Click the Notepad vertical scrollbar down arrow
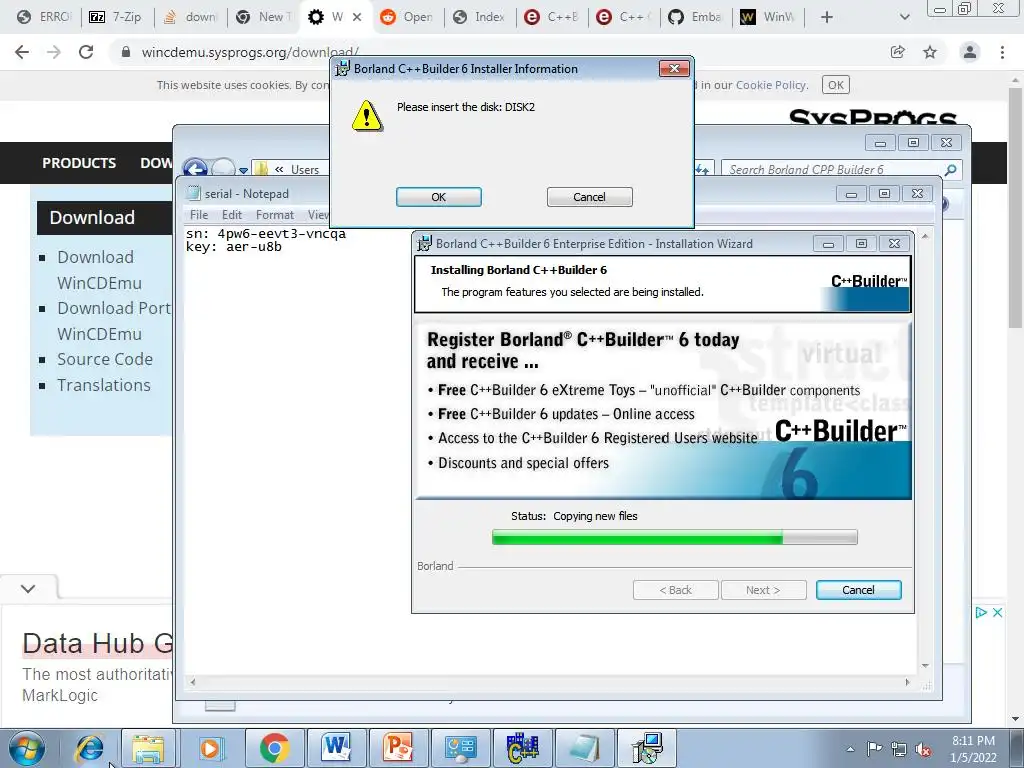1024x768 pixels. (925, 665)
